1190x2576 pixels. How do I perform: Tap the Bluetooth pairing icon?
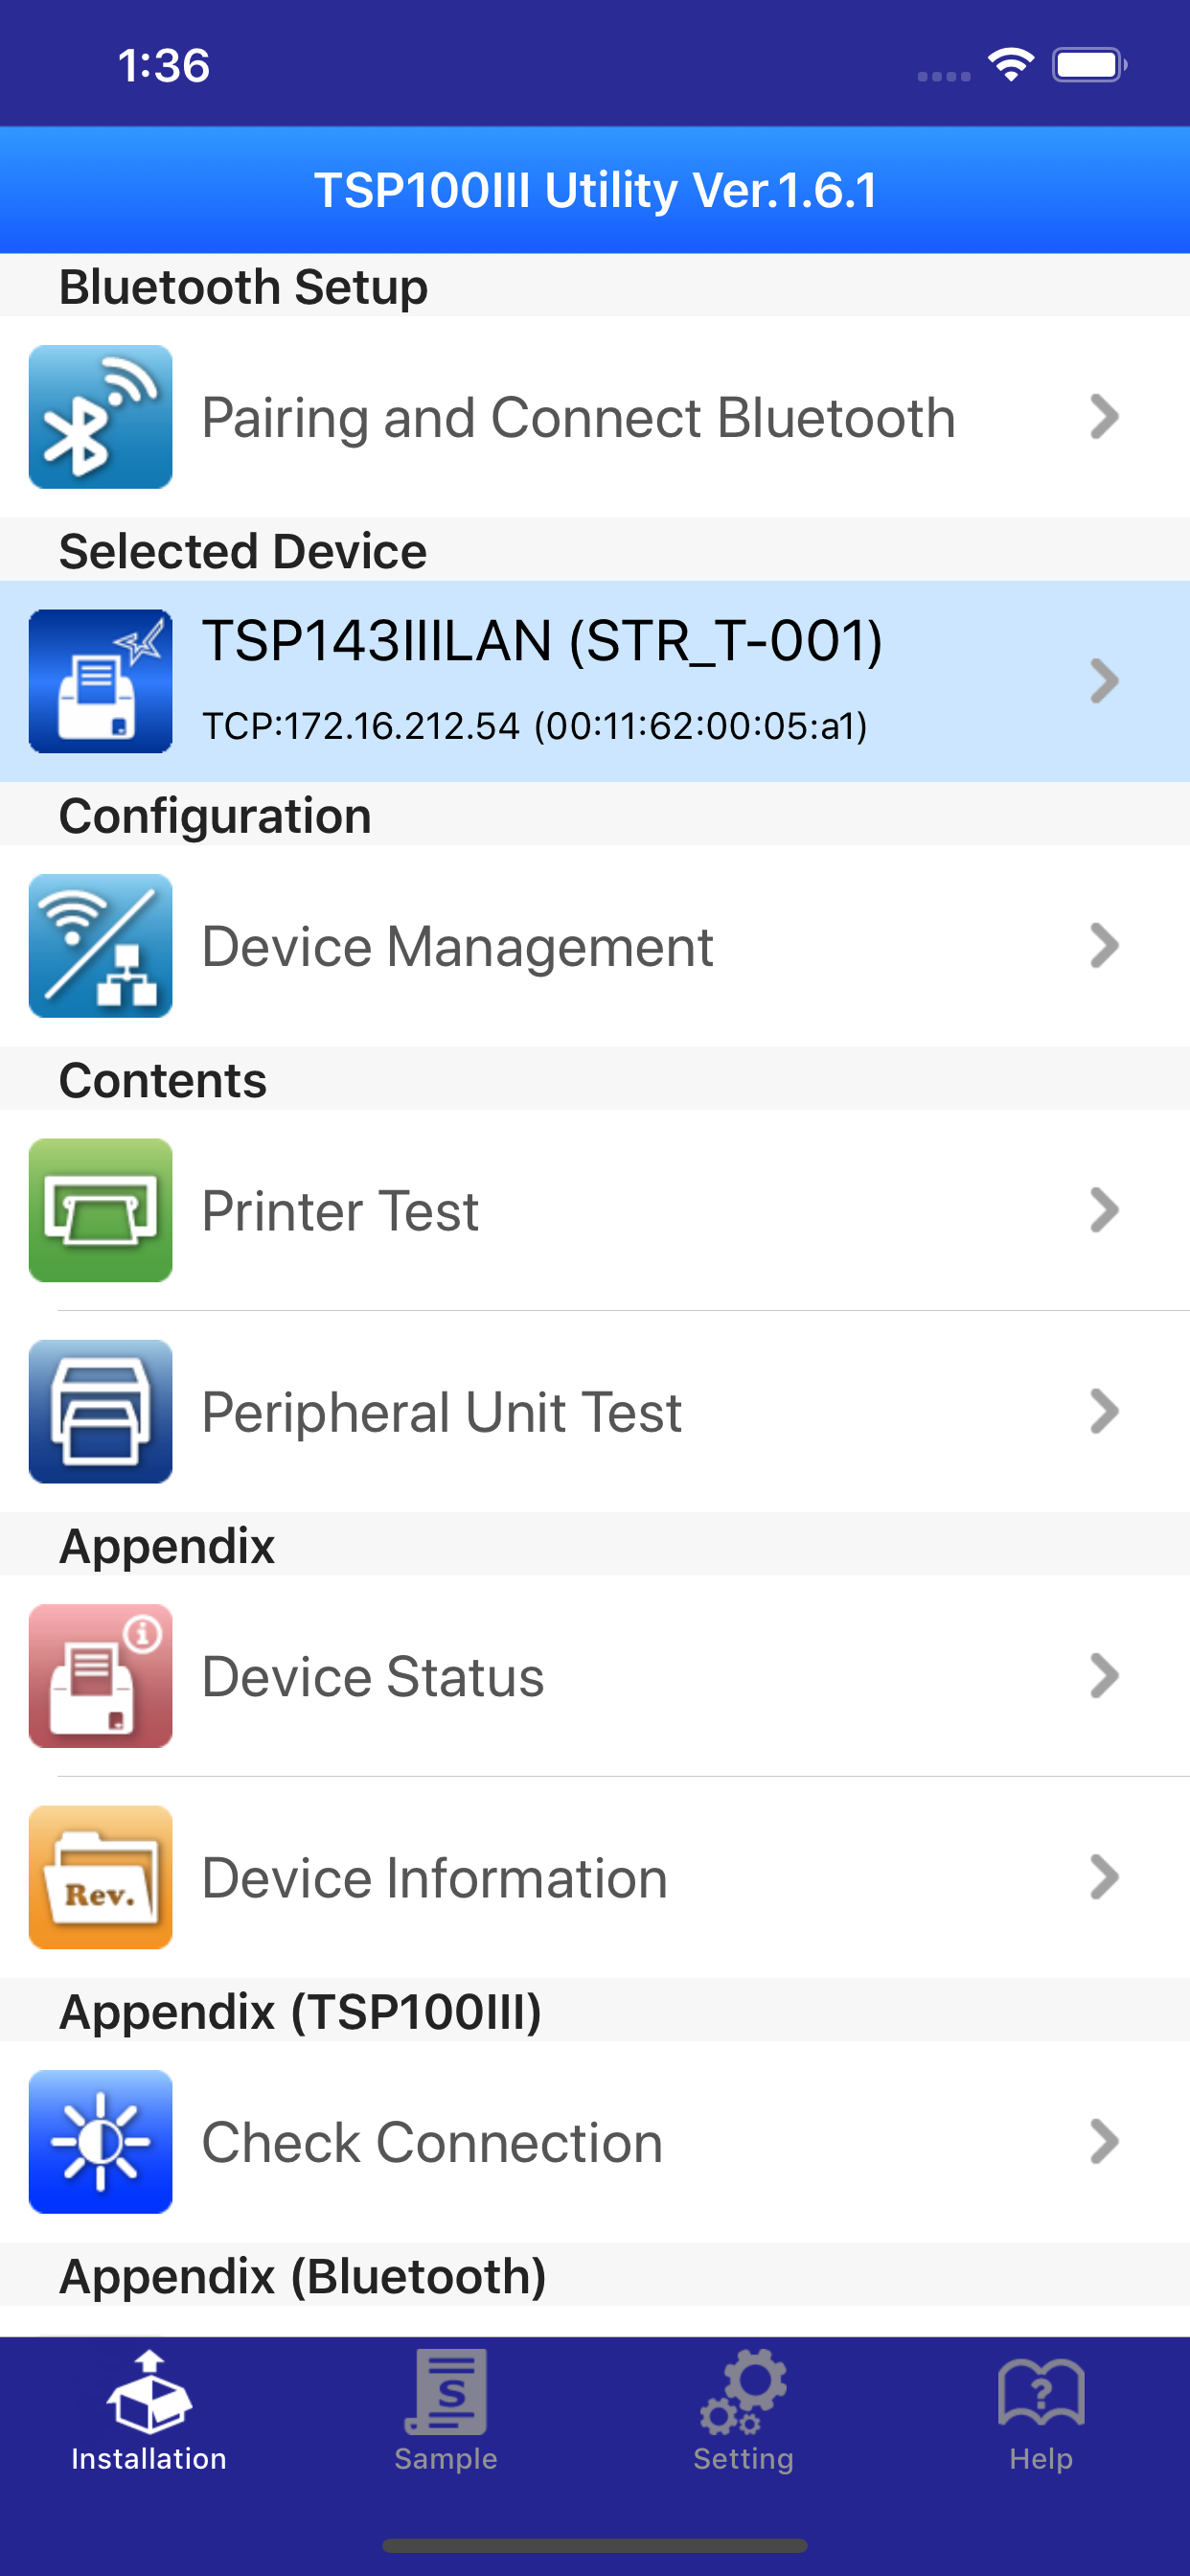pos(100,417)
